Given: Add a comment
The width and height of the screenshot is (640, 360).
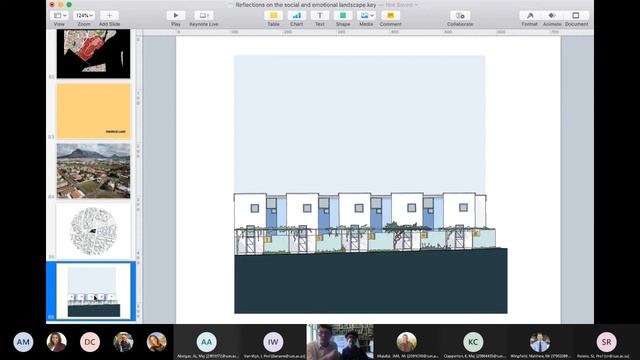Looking at the screenshot, I should click(391, 16).
